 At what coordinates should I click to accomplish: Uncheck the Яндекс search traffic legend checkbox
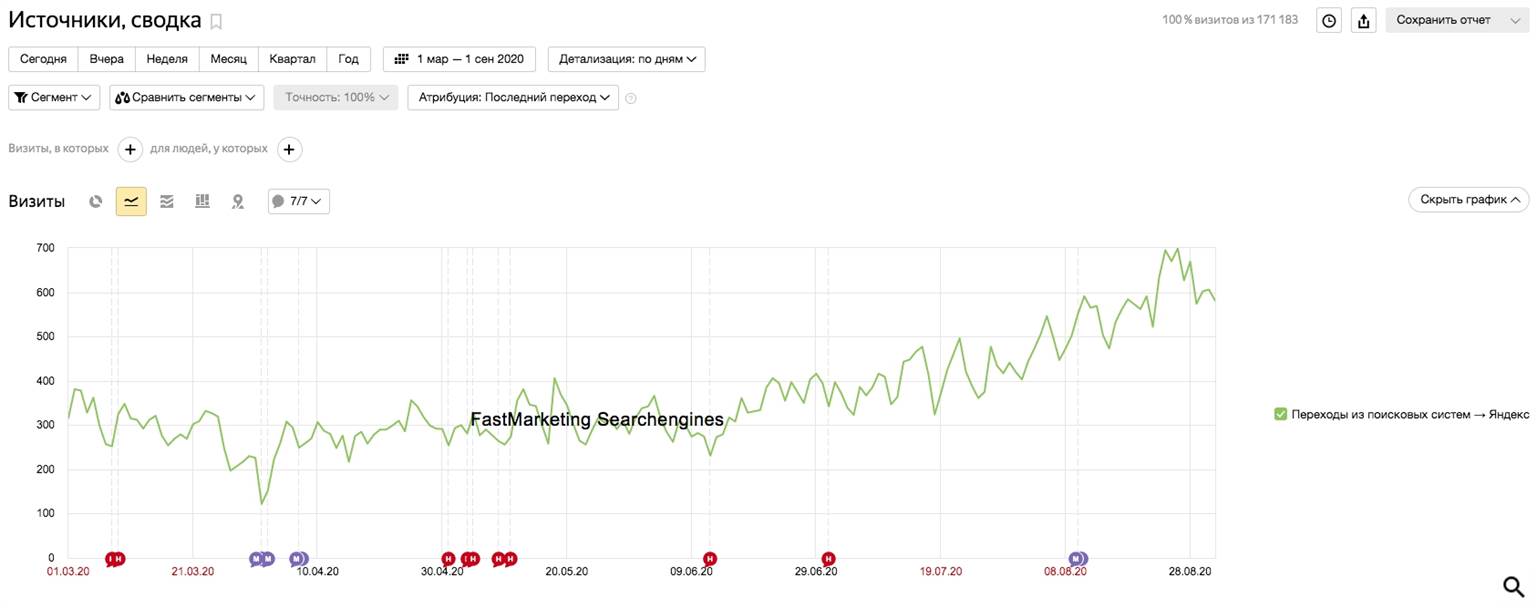1281,414
